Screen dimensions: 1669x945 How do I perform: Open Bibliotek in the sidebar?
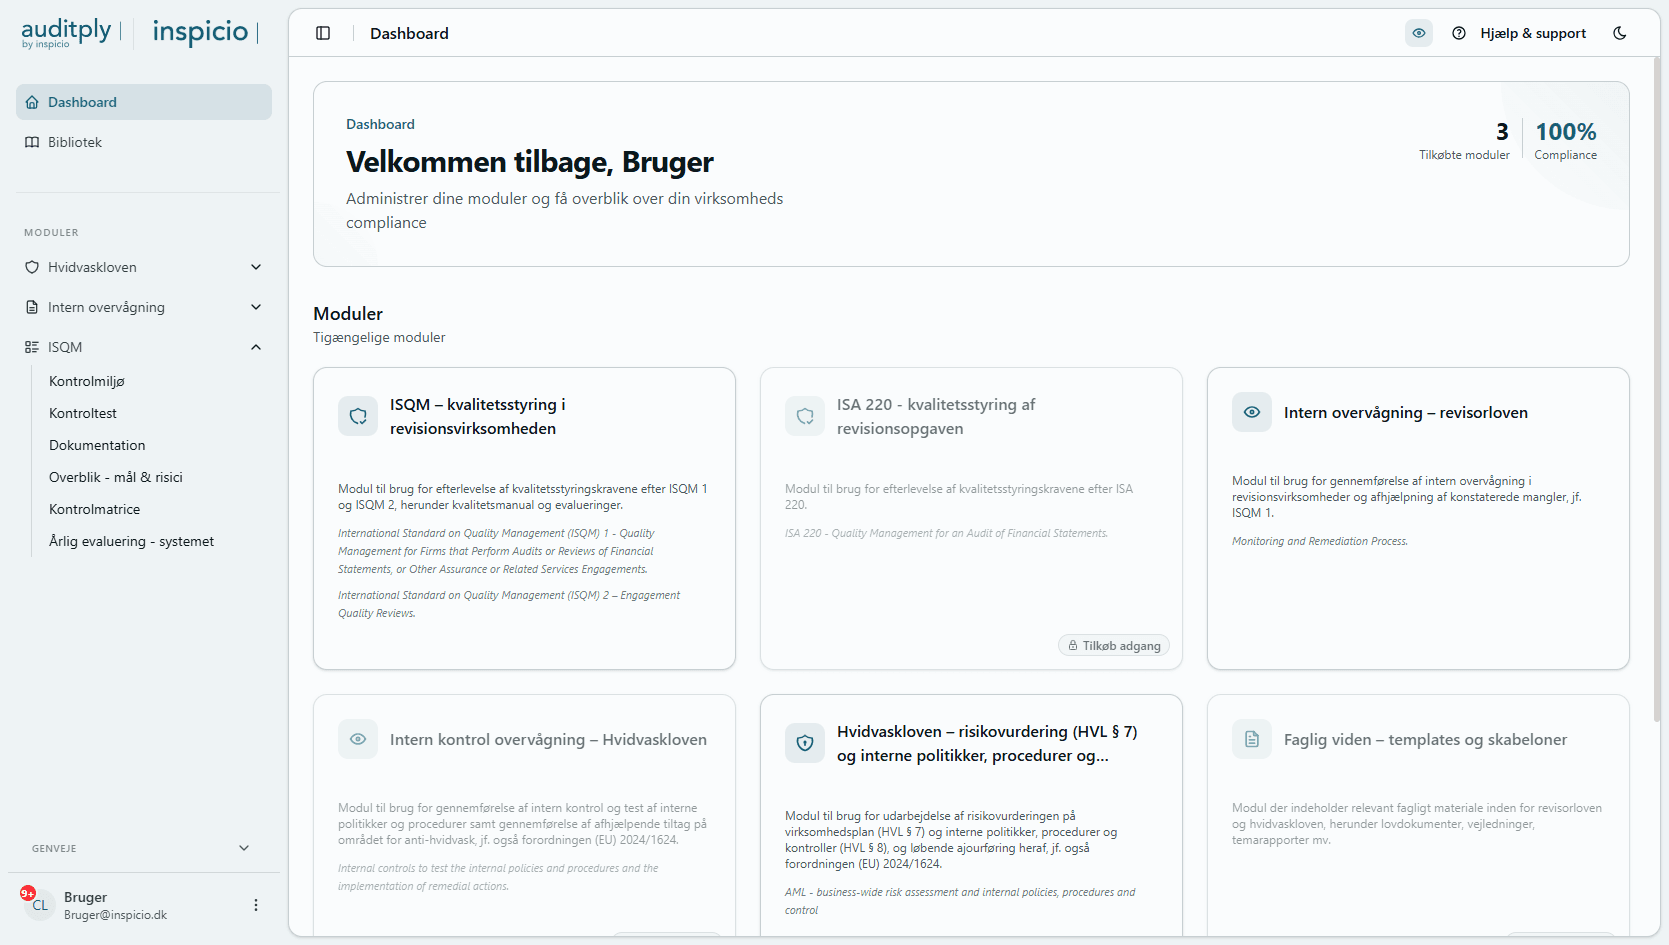click(144, 142)
